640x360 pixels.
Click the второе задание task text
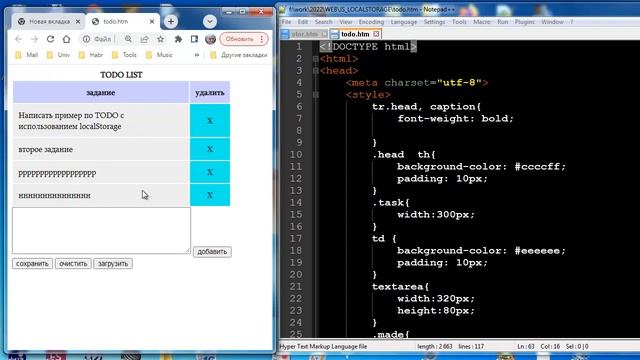pyautogui.click(x=46, y=149)
